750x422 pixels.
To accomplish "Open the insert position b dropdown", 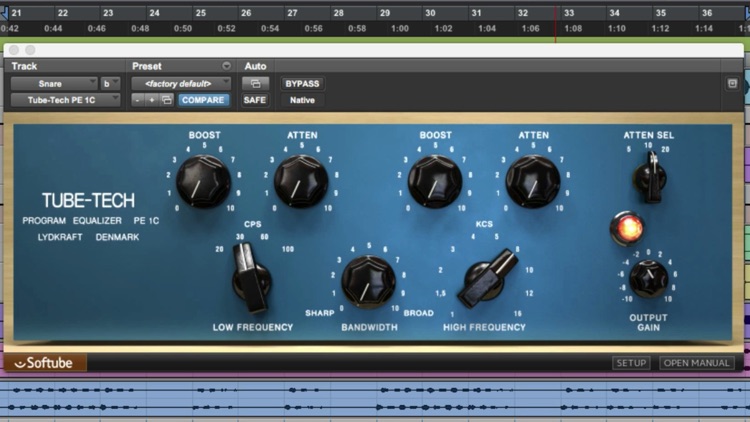I will point(110,84).
